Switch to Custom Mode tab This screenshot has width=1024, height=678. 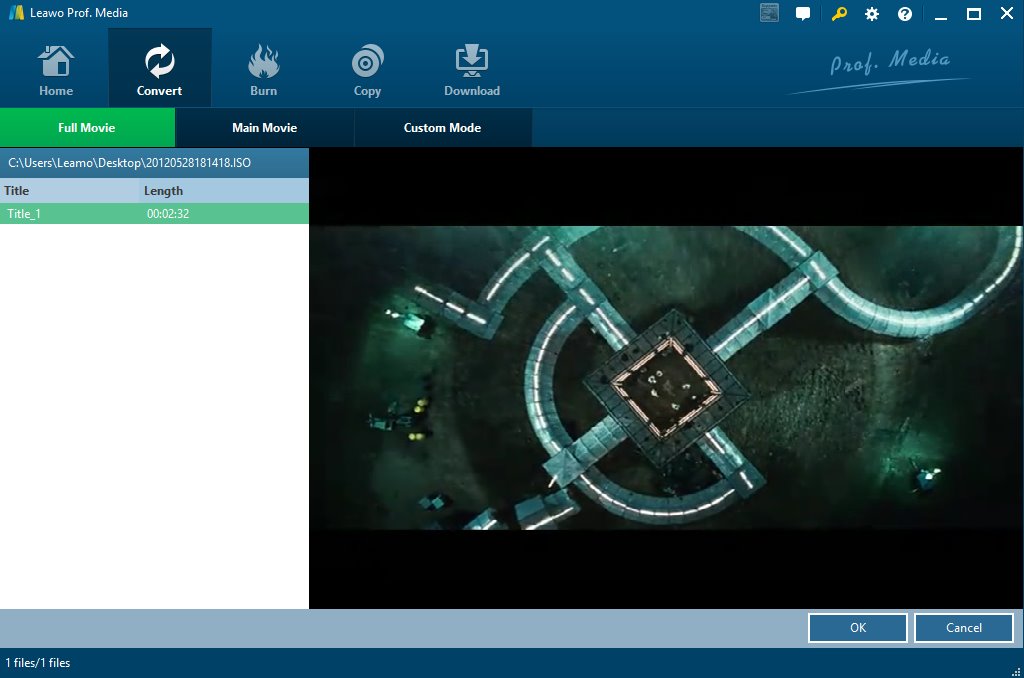(442, 128)
